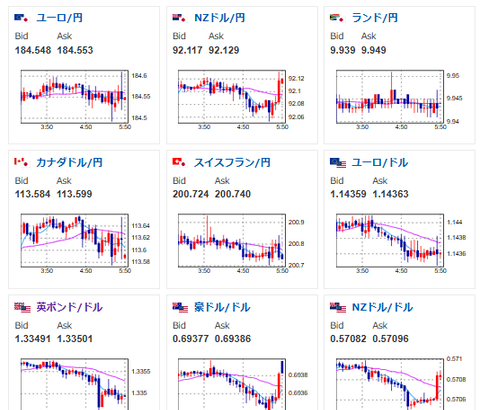Open the 豪ドル/ドル pair link
The image size is (480, 410).
tap(222, 307)
